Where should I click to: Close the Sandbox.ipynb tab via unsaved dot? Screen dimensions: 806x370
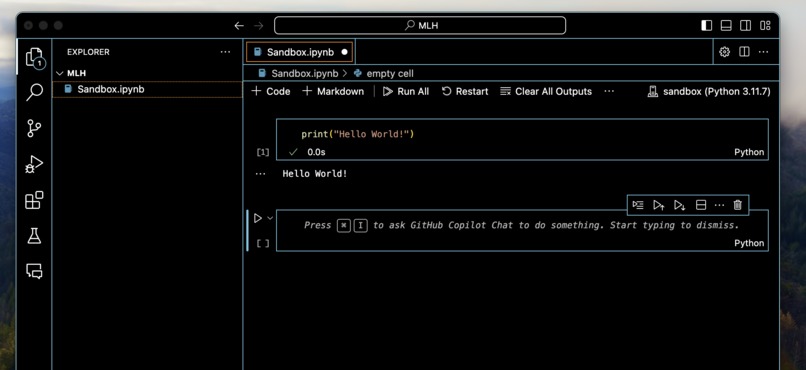click(344, 52)
